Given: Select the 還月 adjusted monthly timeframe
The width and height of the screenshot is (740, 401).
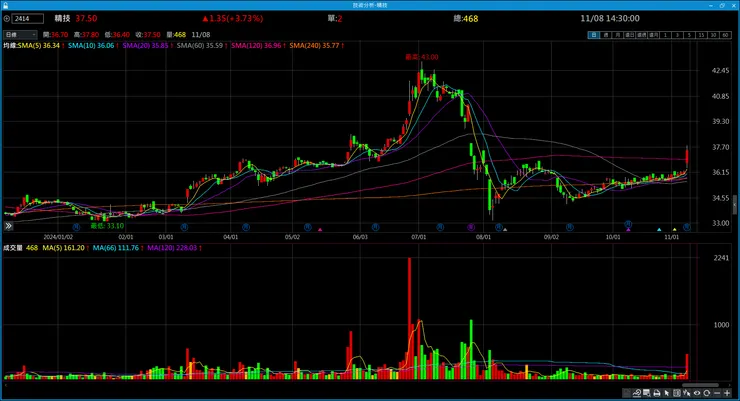Looking at the screenshot, I should coord(654,35).
